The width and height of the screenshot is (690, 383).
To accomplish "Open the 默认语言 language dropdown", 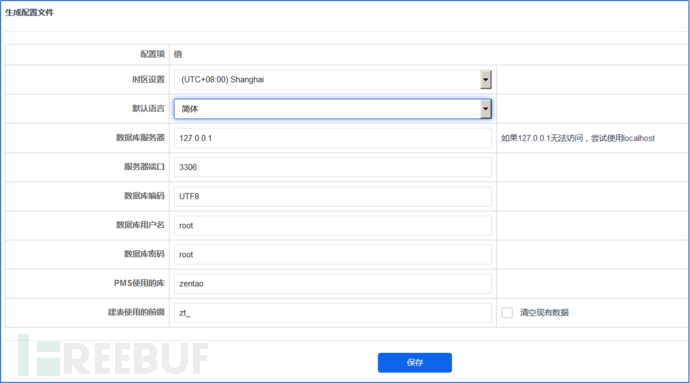I will [x=333, y=109].
